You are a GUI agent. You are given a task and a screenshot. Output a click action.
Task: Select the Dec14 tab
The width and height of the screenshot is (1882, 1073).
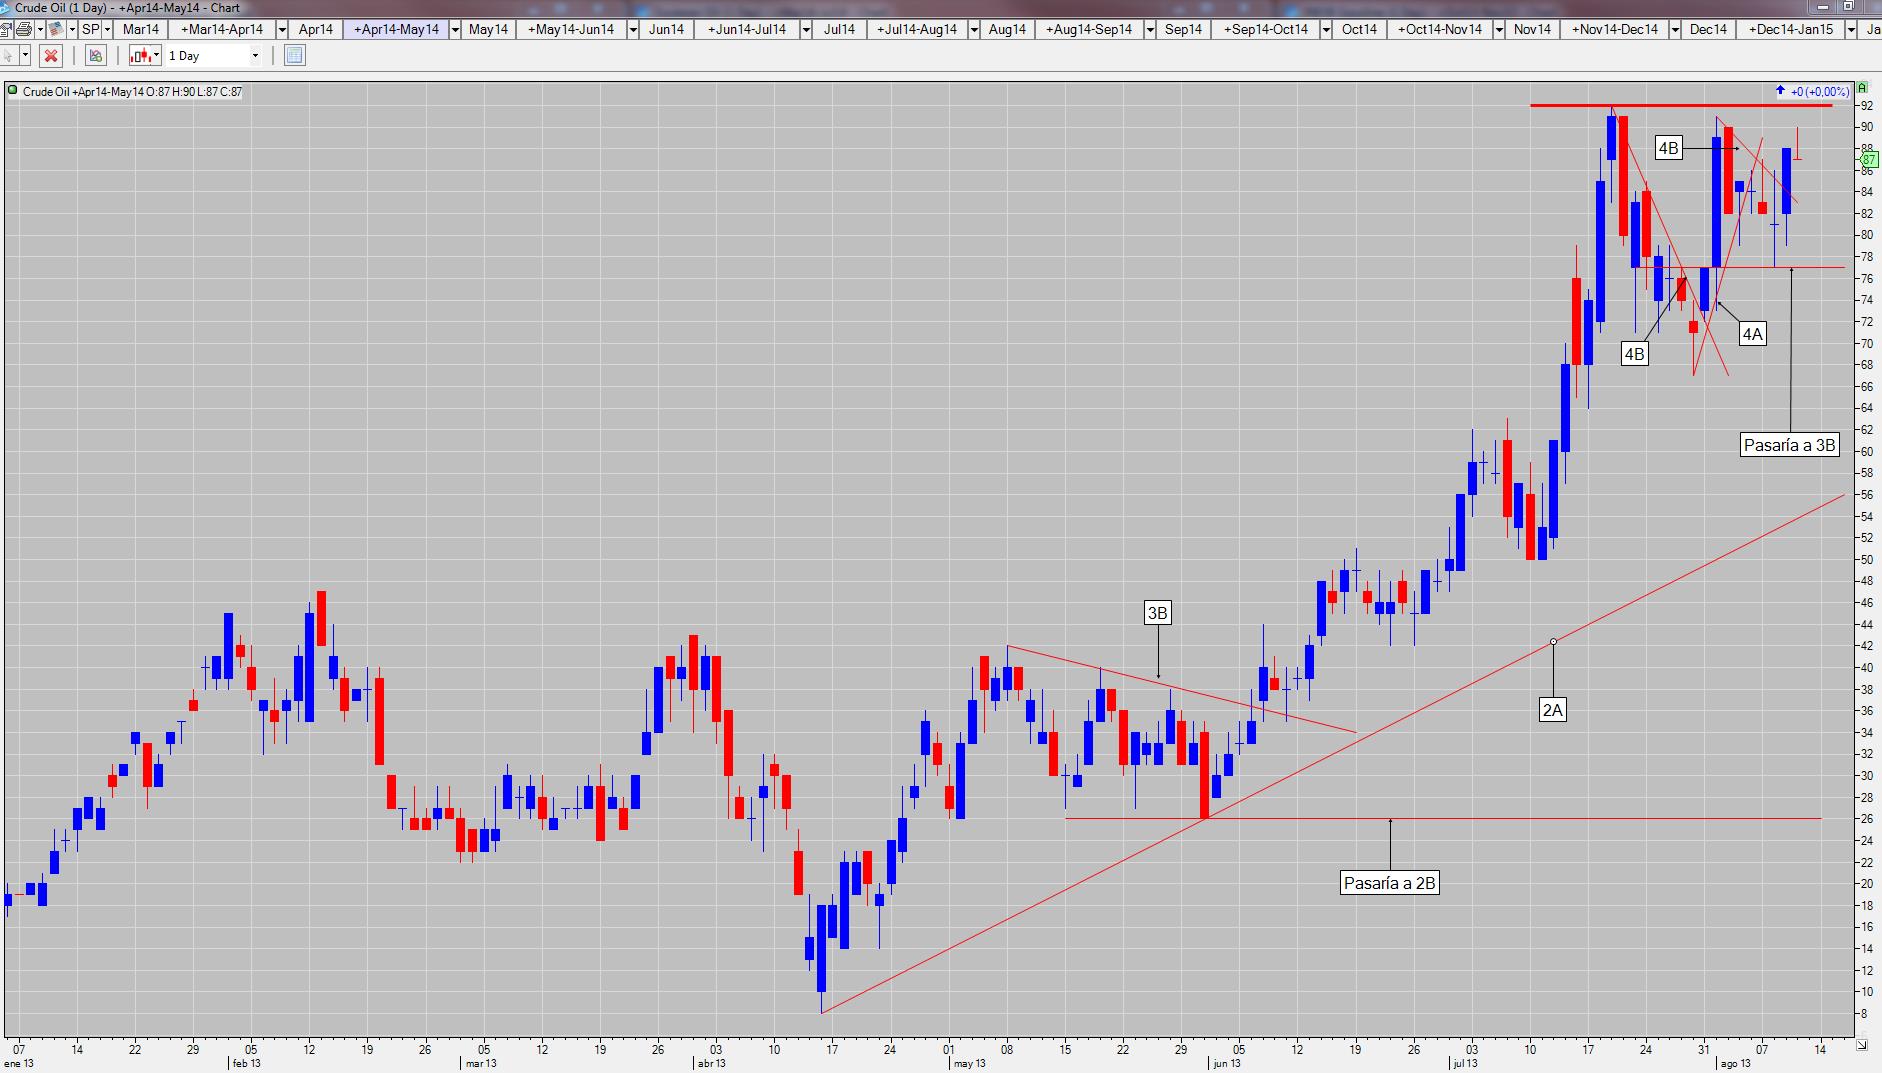click(x=1708, y=29)
